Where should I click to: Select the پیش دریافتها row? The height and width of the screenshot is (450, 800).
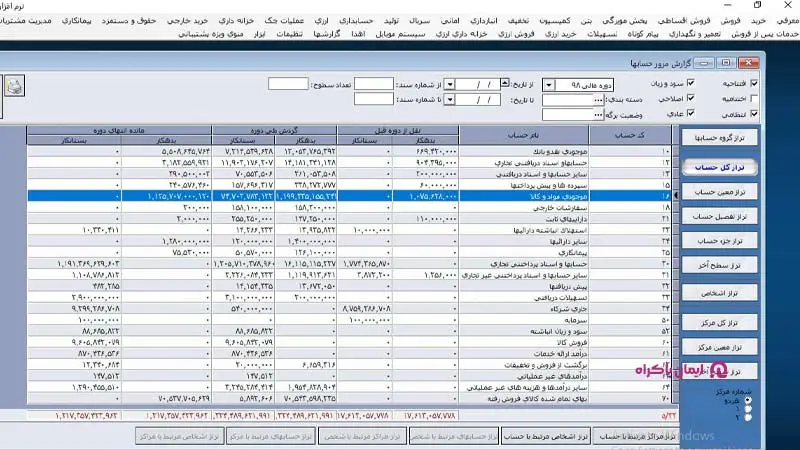[349, 286]
